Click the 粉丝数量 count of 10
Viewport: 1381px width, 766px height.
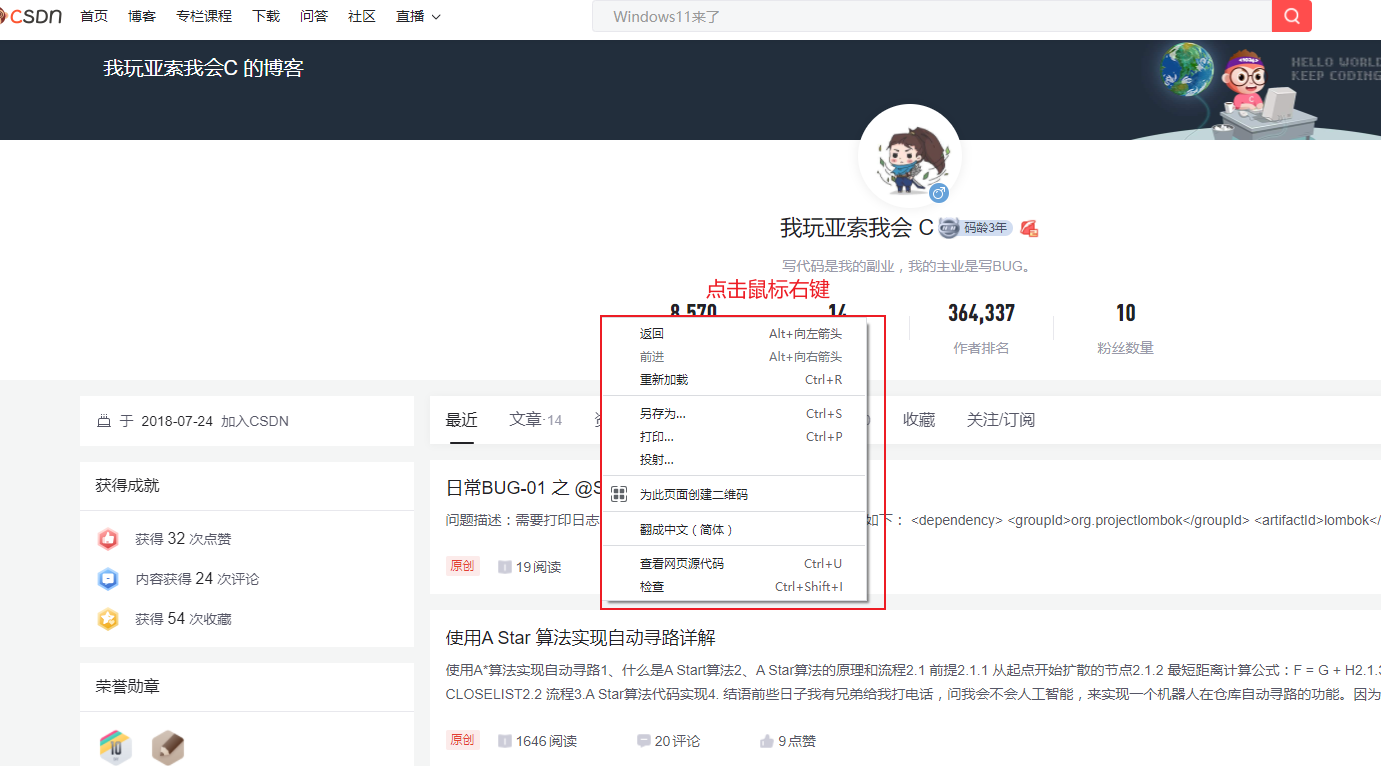1126,313
